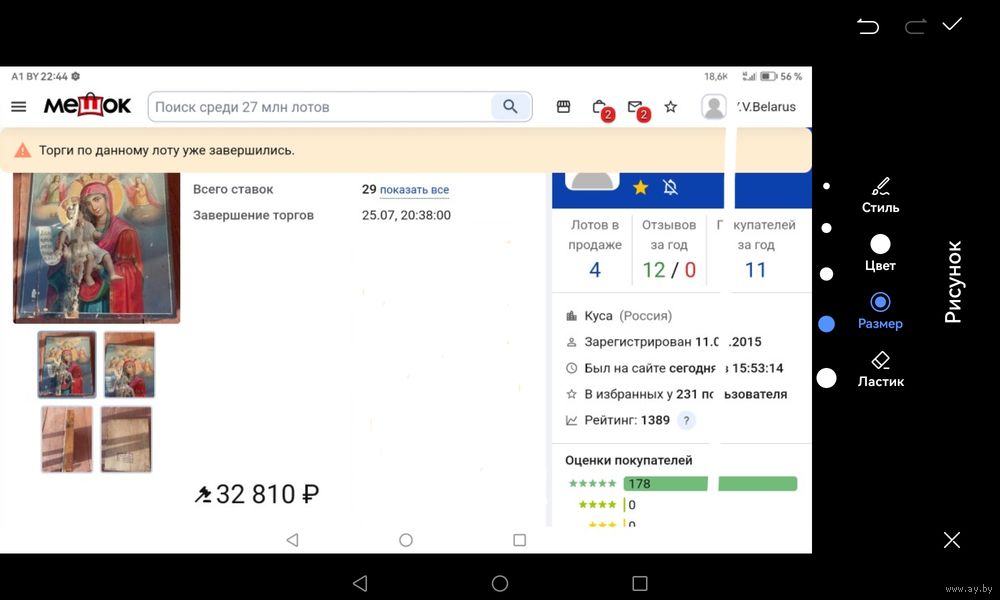Image resolution: width=1000 pixels, height=600 pixels.
Task: Choose the medium brush size dot
Action: tap(827, 274)
